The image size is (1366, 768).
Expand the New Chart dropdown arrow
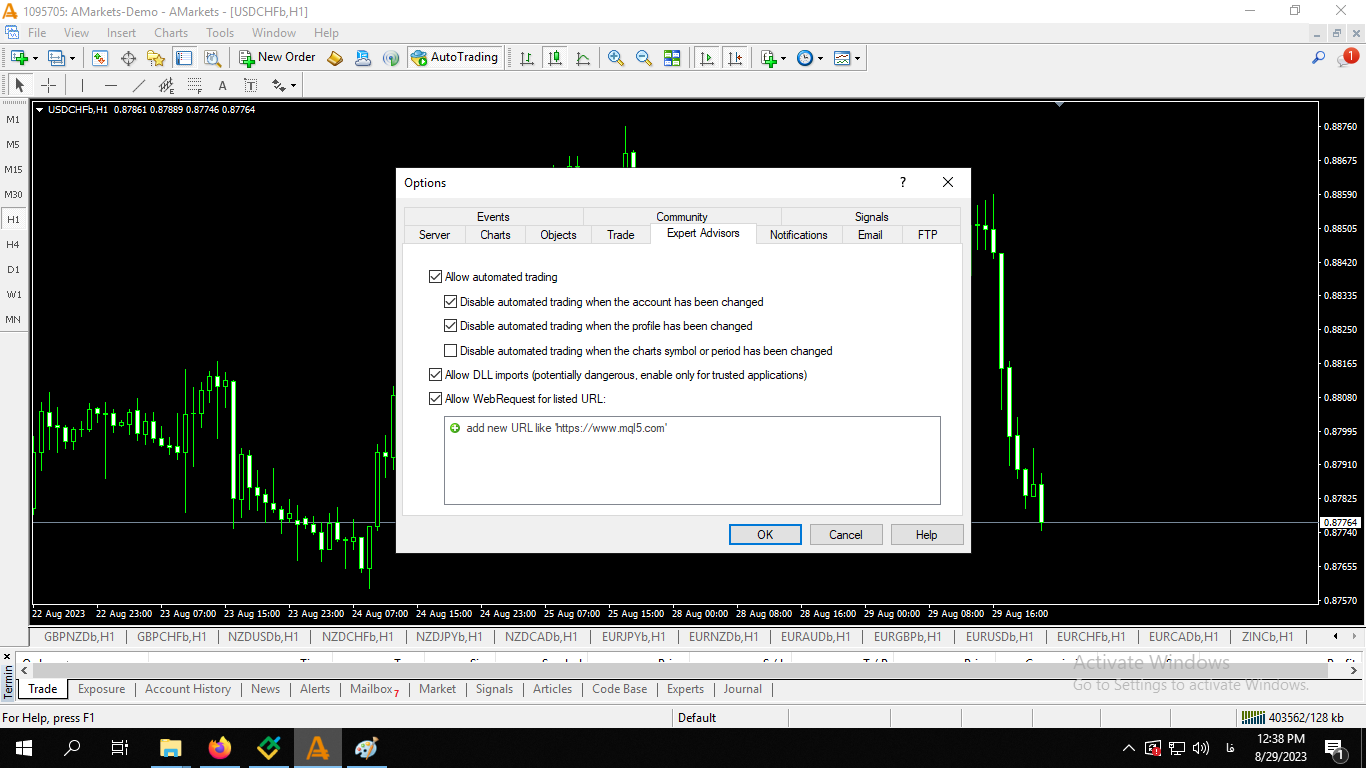(x=35, y=58)
